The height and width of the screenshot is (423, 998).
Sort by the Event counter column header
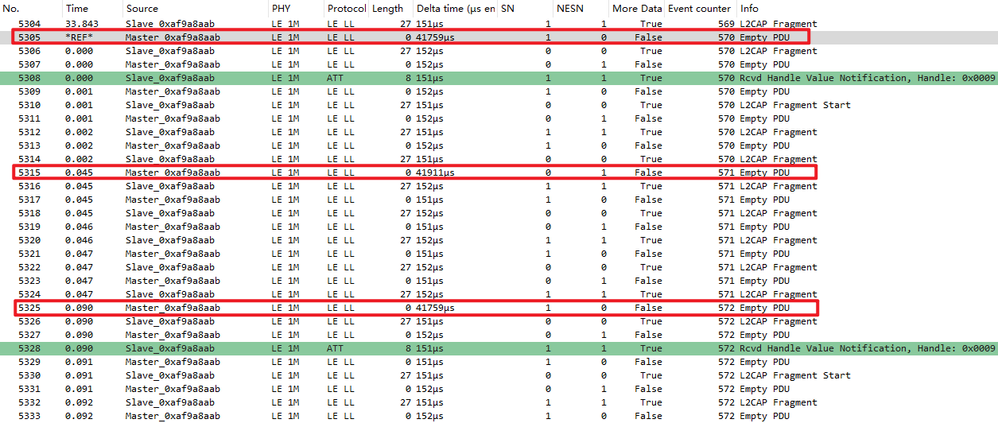point(699,8)
